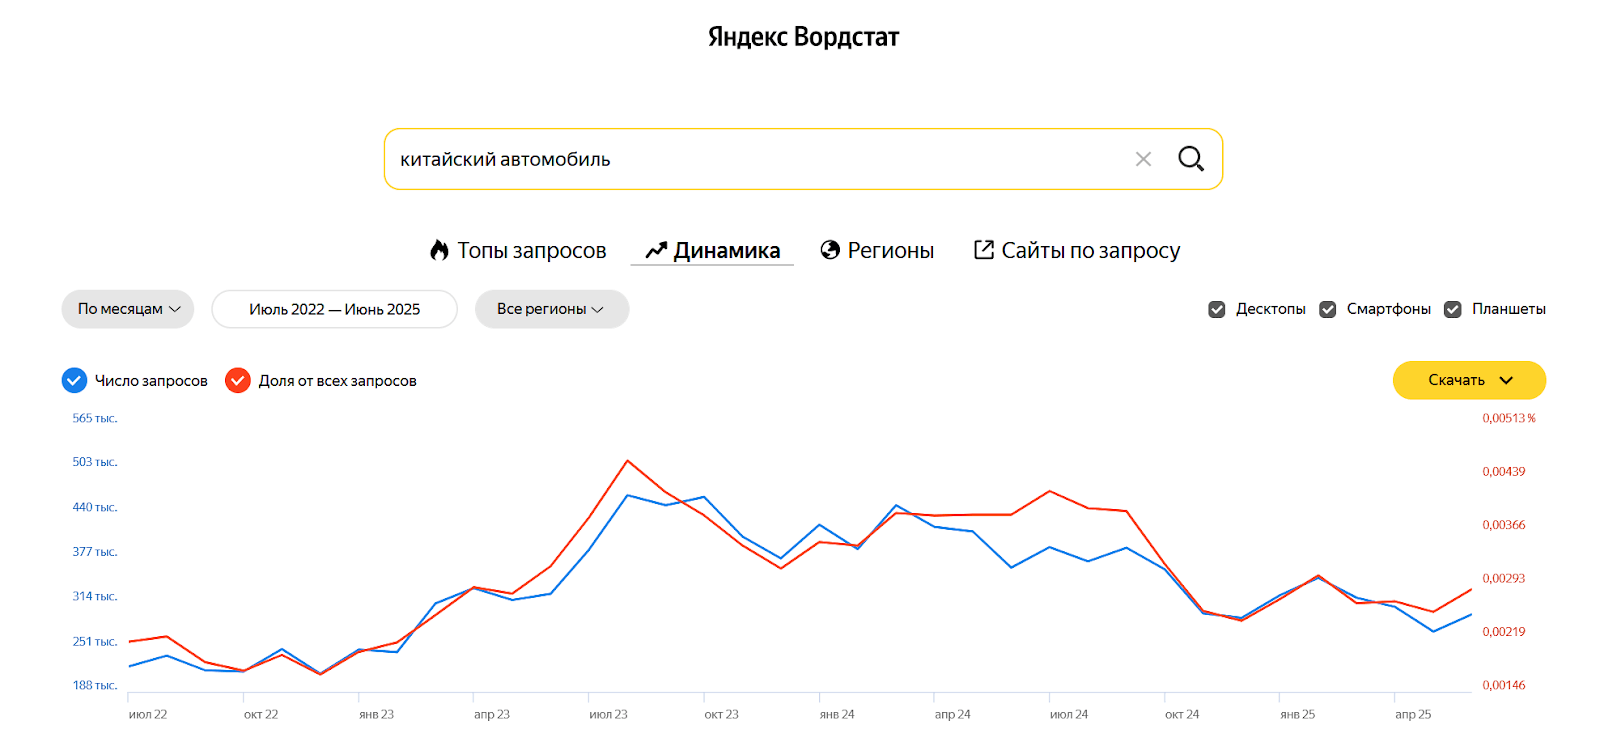Open the Сайты по запросу link

tap(1090, 251)
